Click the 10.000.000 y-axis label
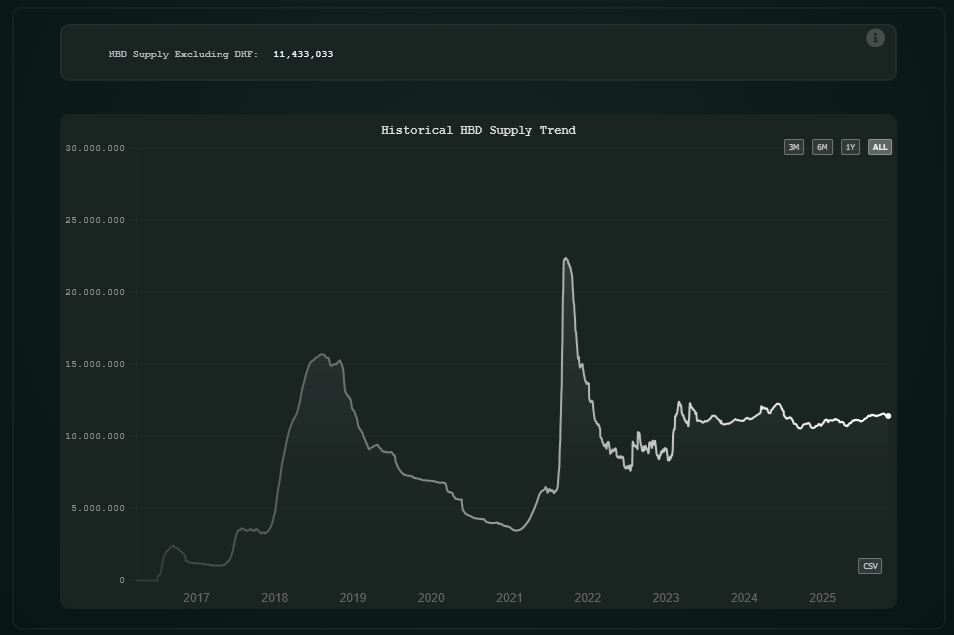This screenshot has width=954, height=635. (x=95, y=436)
